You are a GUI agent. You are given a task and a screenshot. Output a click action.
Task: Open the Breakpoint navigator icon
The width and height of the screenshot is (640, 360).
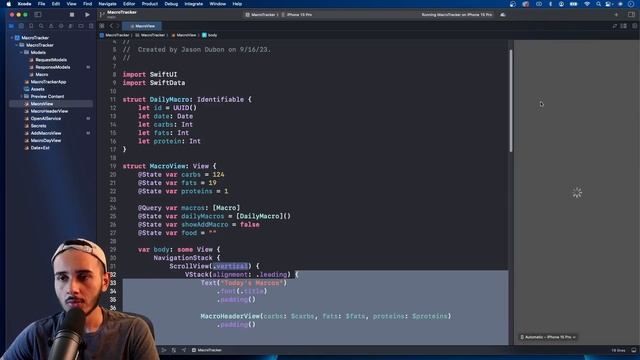coord(81,26)
